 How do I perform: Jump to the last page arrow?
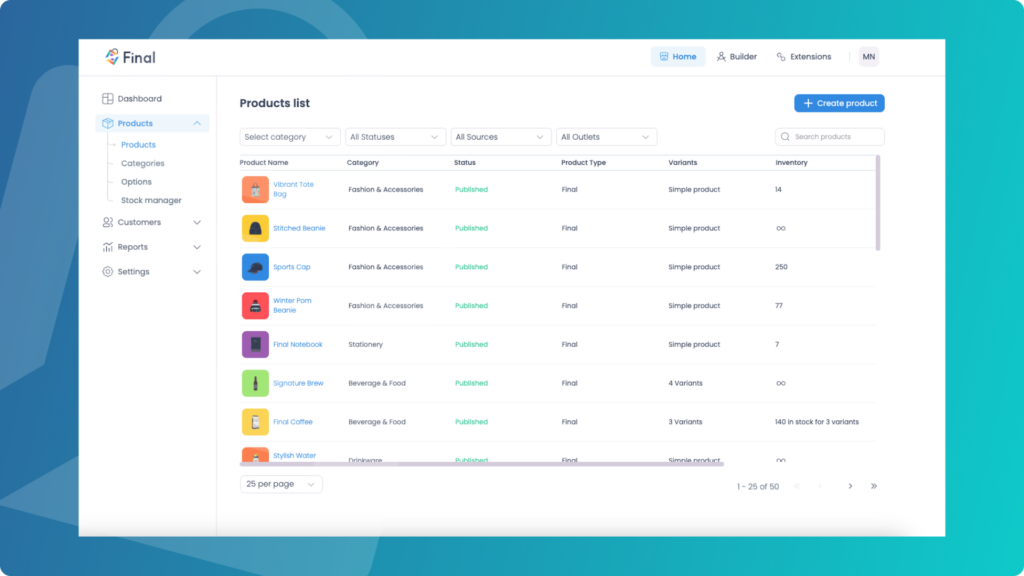874,487
